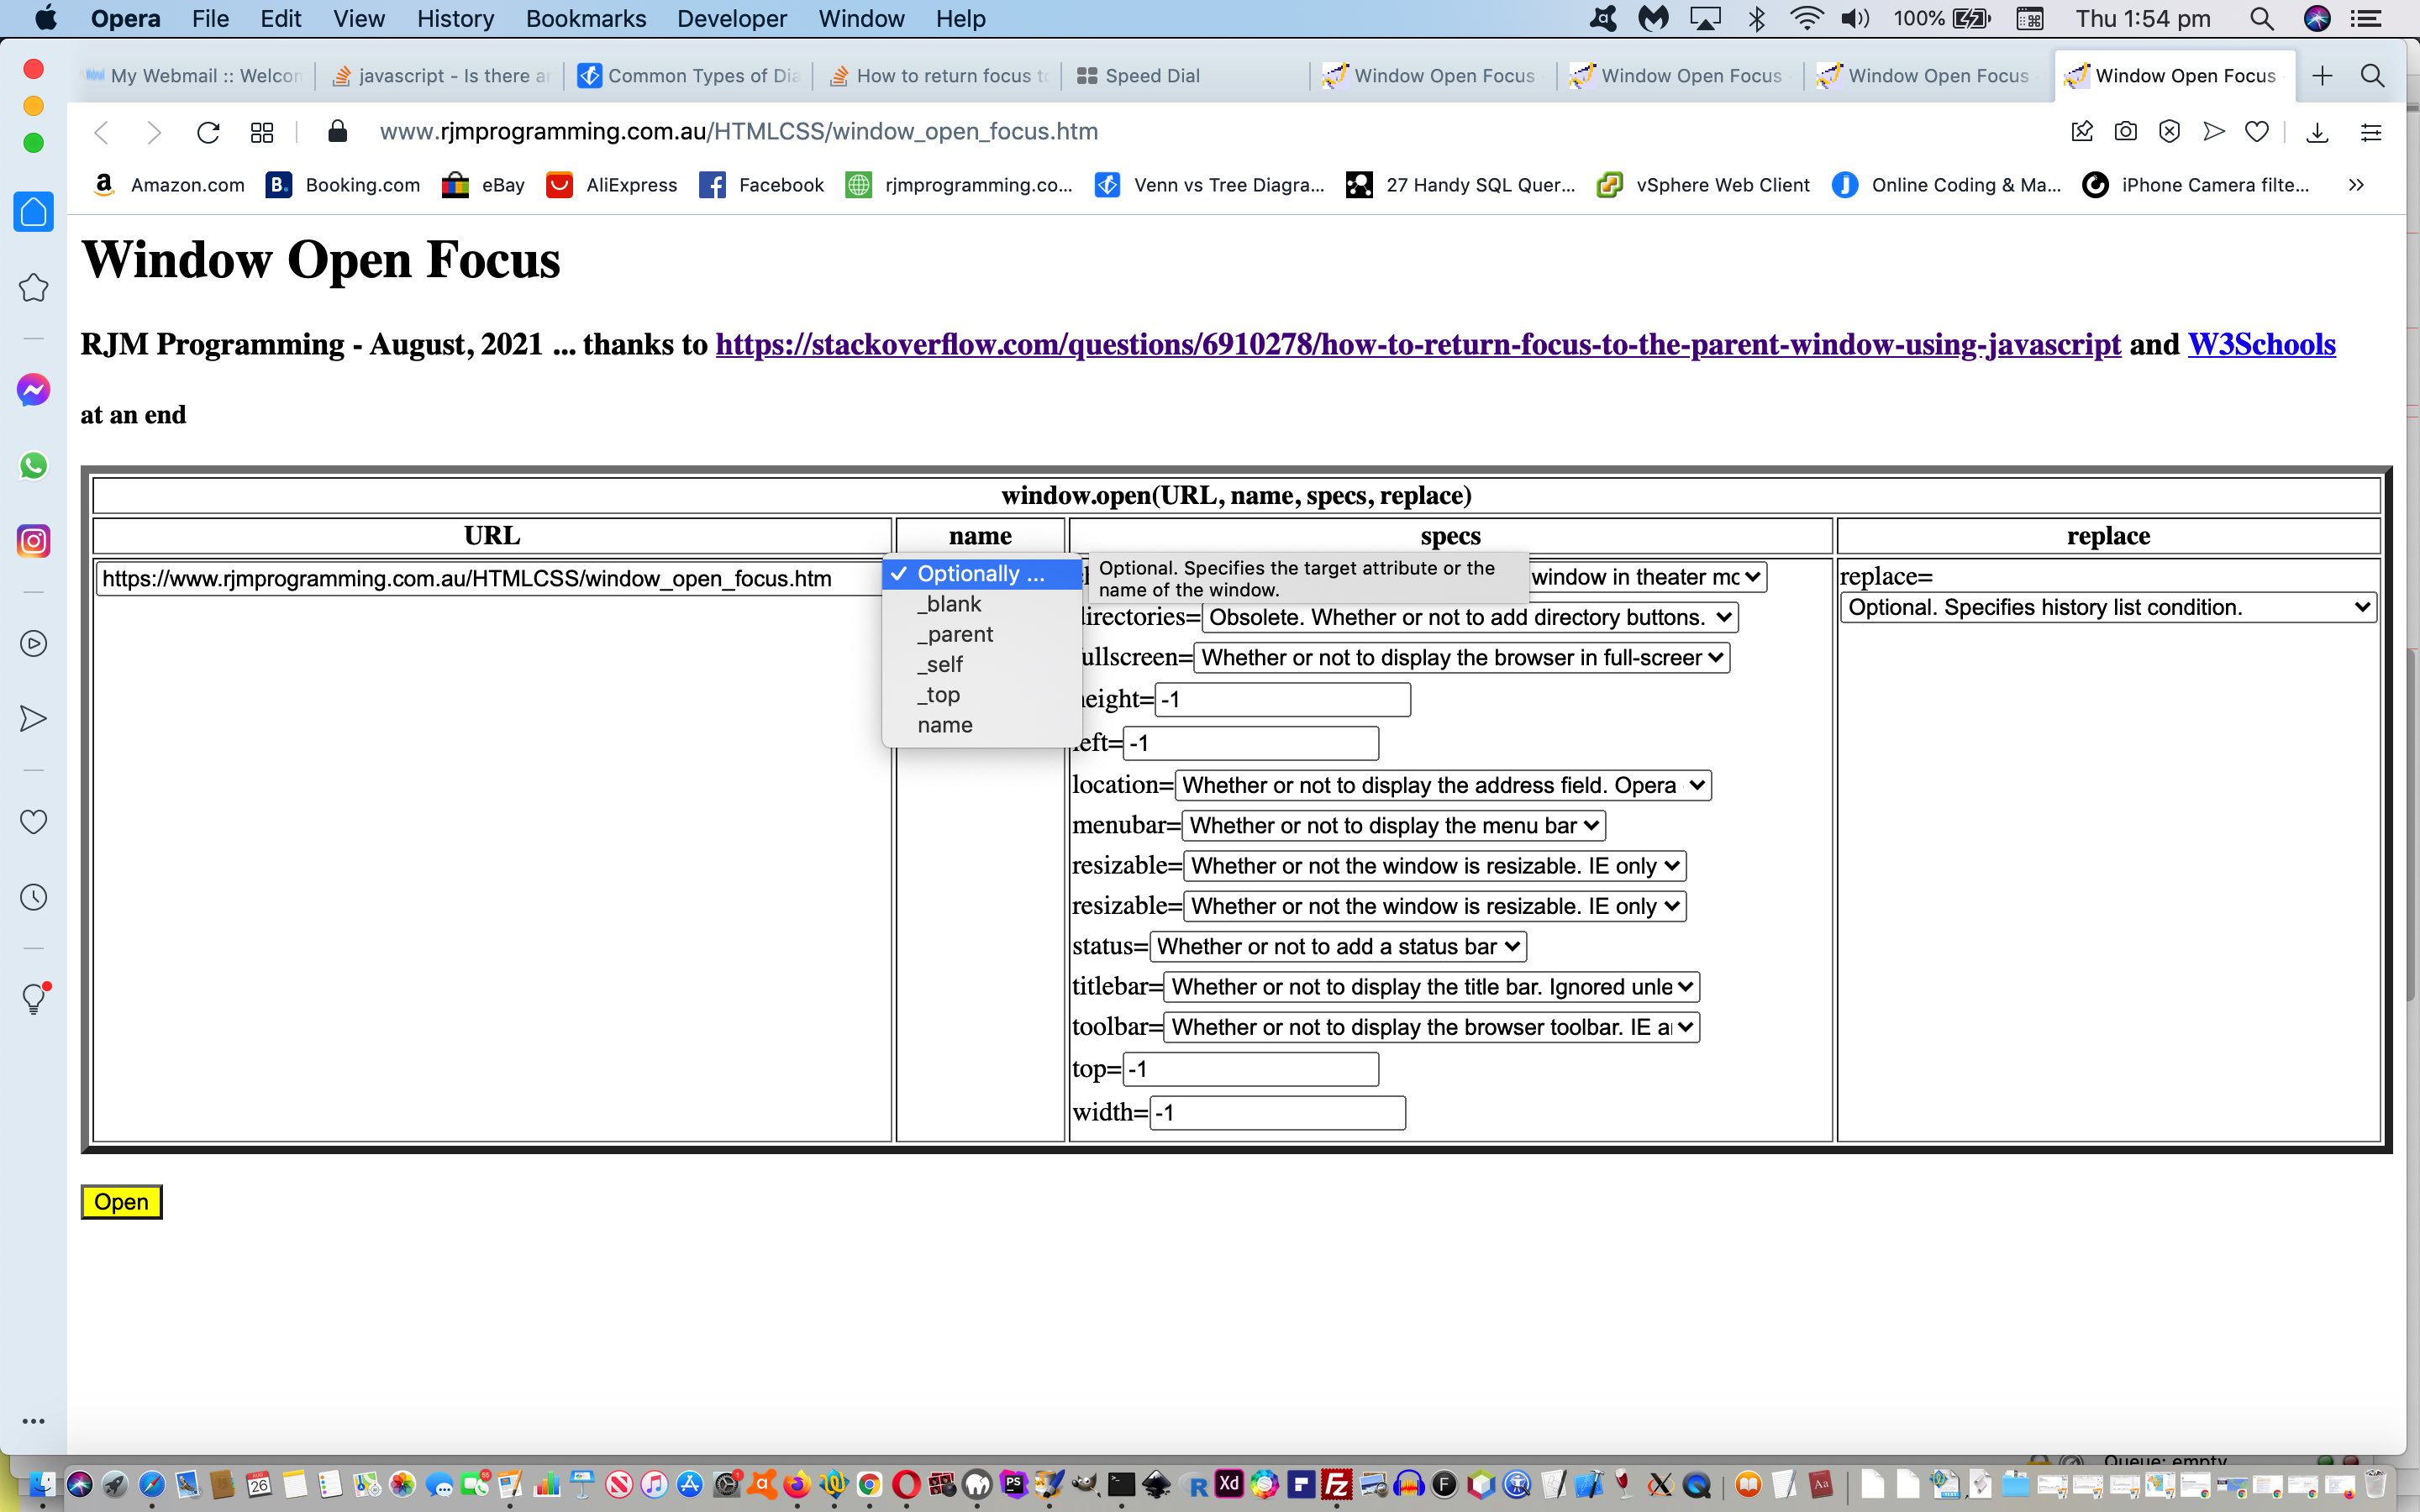Click the volume icon in menu bar
Screen dimensions: 2420x1512
1855,19
